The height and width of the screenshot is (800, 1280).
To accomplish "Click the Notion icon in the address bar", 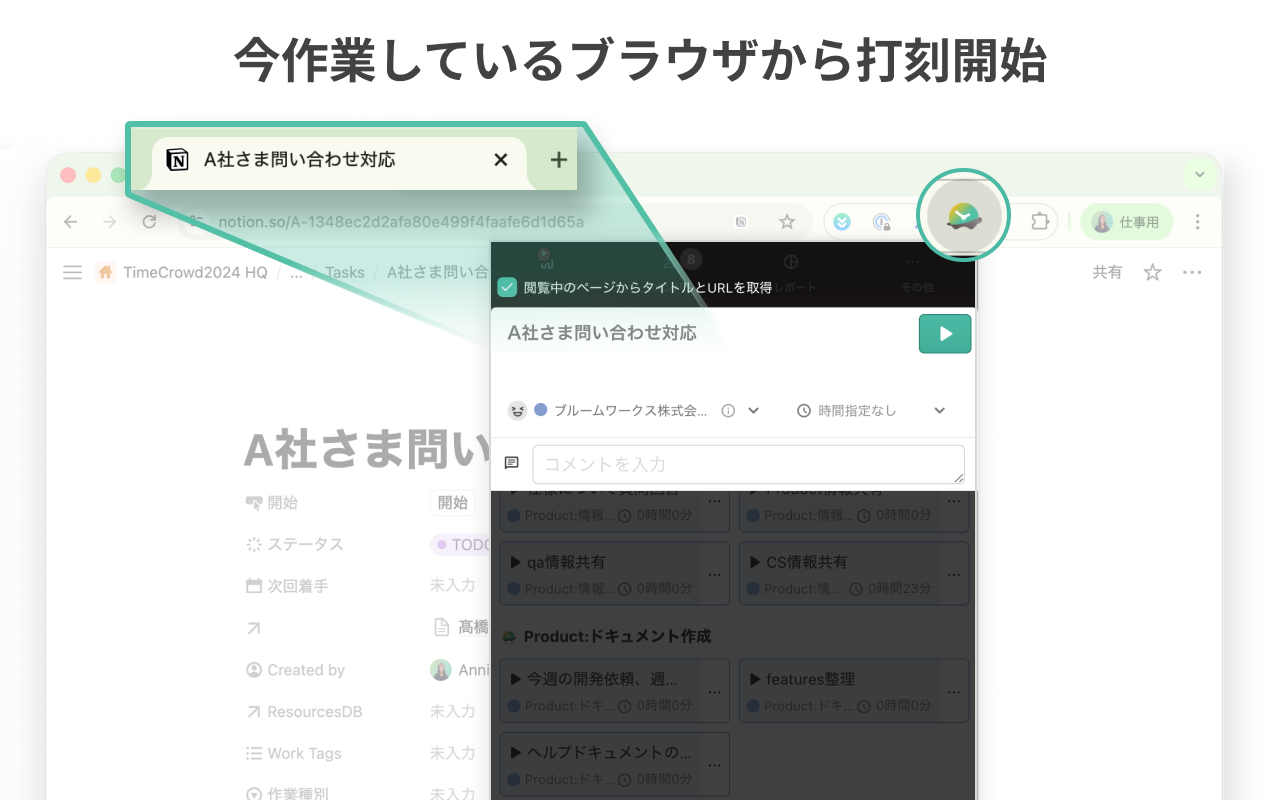I will [741, 221].
